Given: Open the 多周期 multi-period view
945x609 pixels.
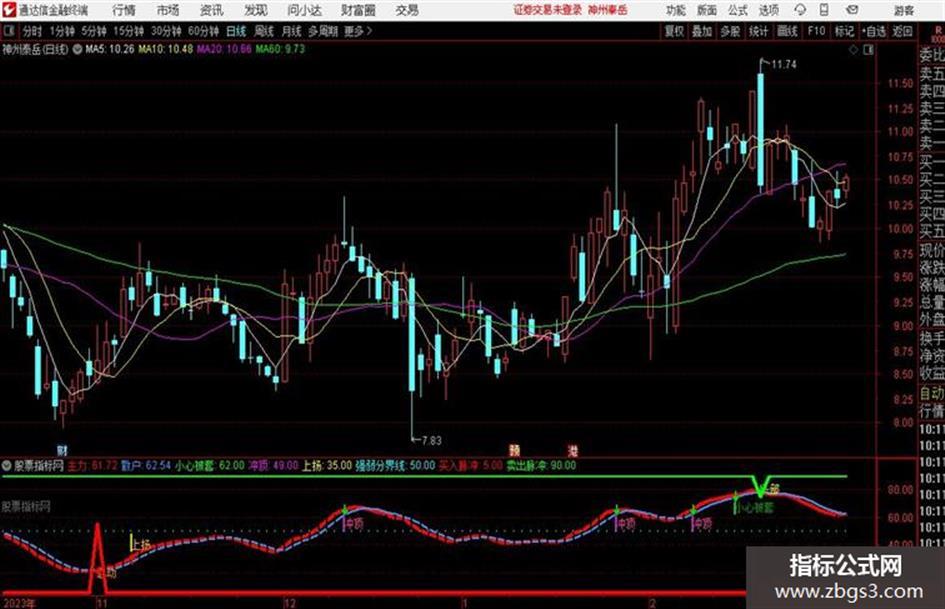Looking at the screenshot, I should point(322,31).
